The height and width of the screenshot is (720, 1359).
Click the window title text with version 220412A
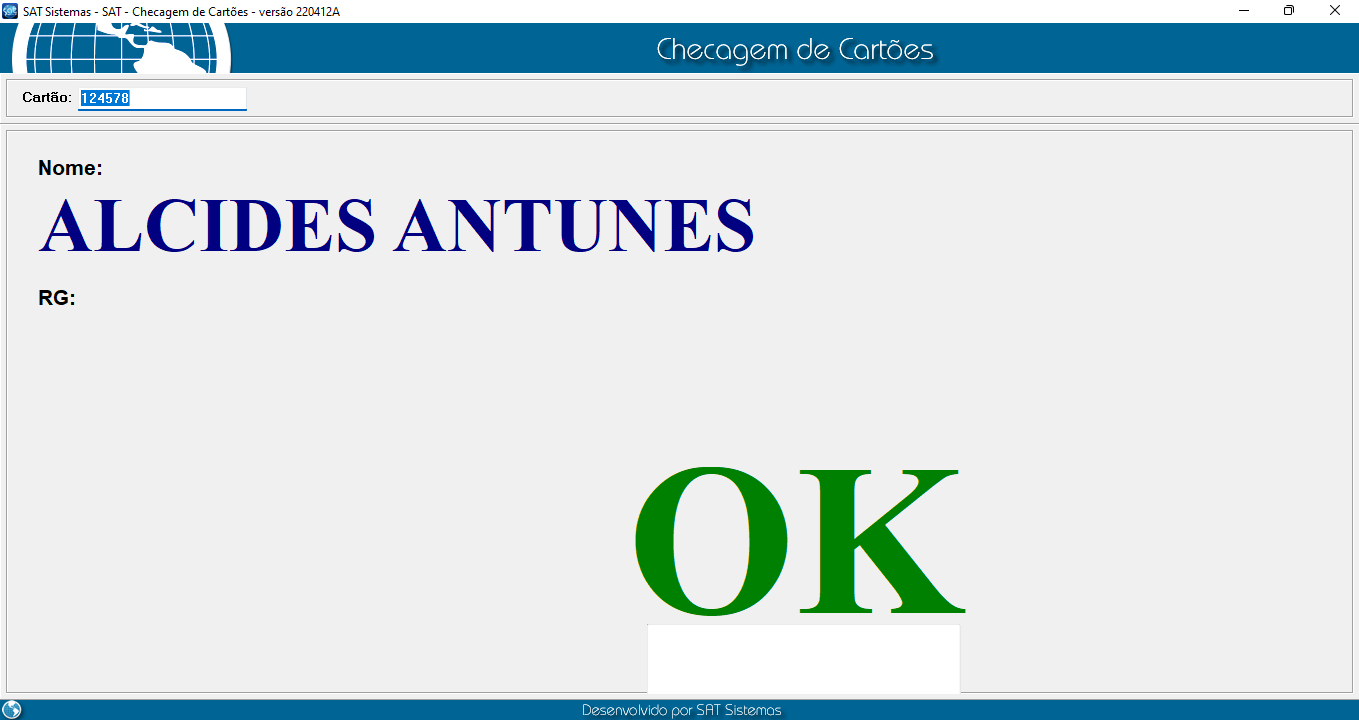(x=181, y=11)
